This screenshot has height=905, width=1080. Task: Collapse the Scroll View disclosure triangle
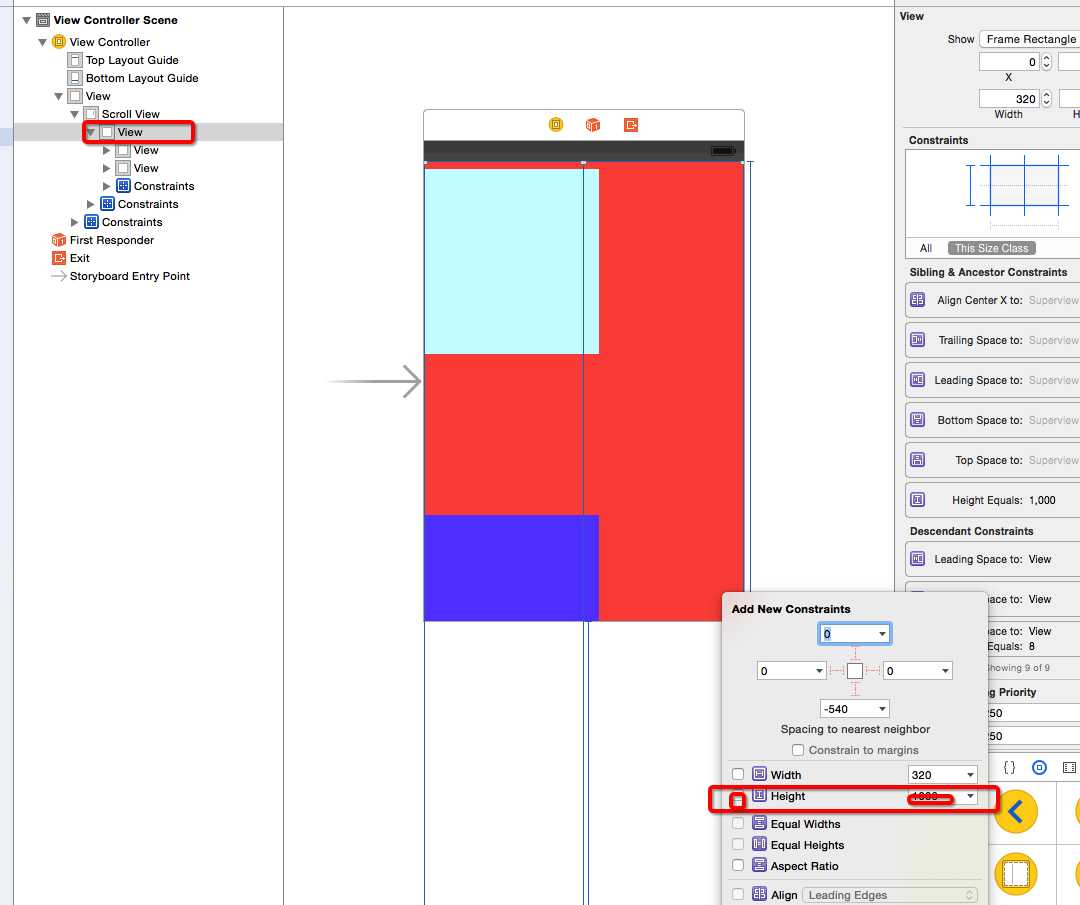tap(74, 114)
